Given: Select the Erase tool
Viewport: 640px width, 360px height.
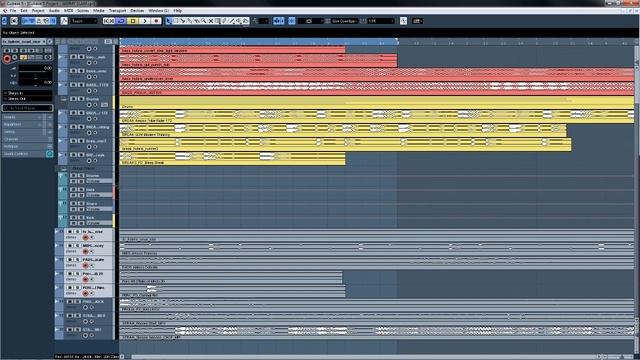Looking at the screenshot, I should tap(197, 21).
